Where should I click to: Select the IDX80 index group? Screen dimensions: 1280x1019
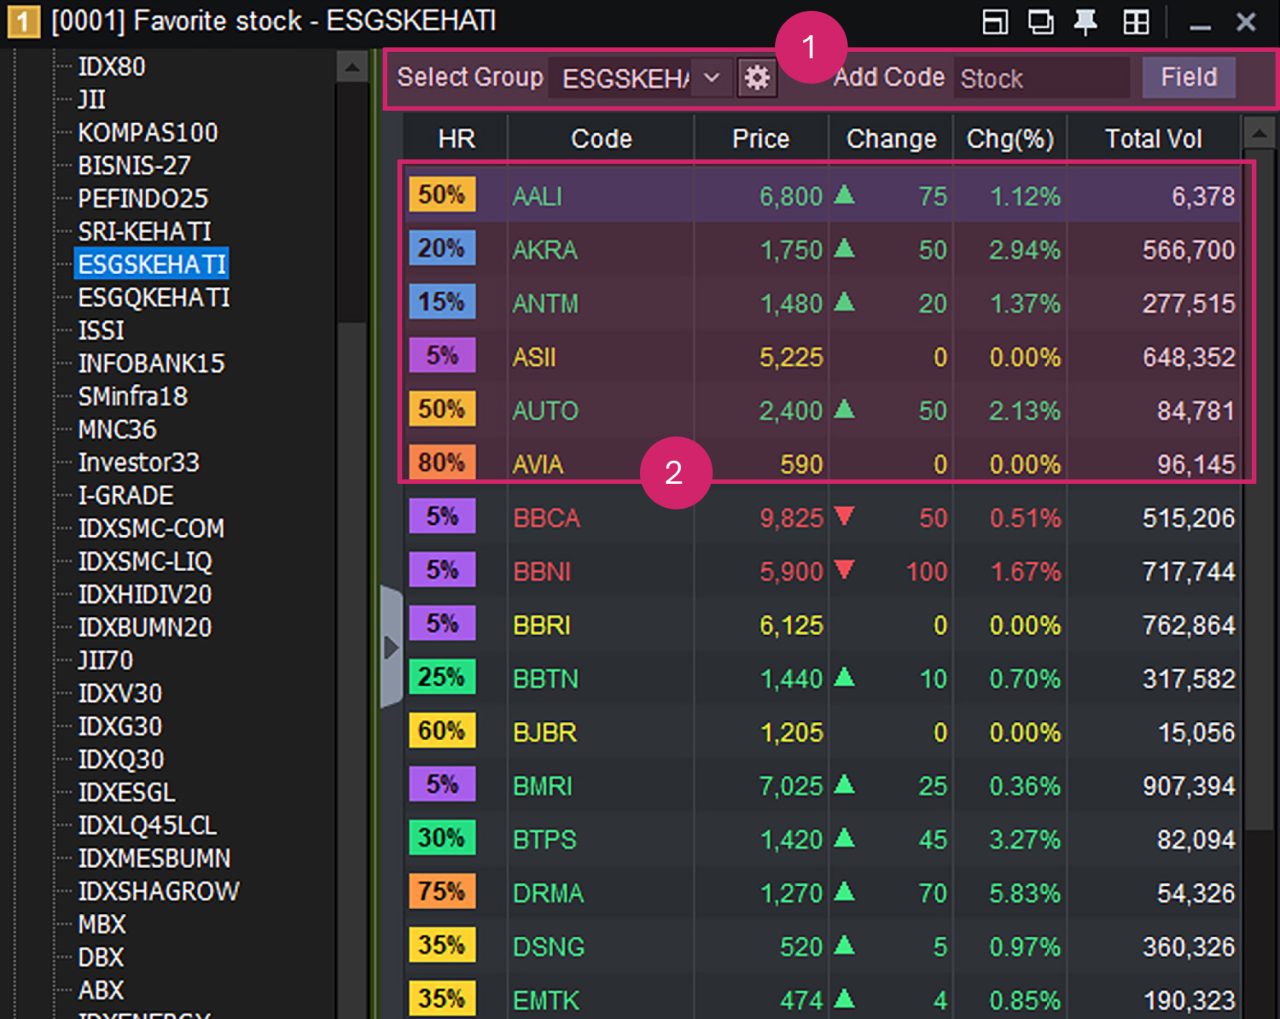click(x=112, y=67)
